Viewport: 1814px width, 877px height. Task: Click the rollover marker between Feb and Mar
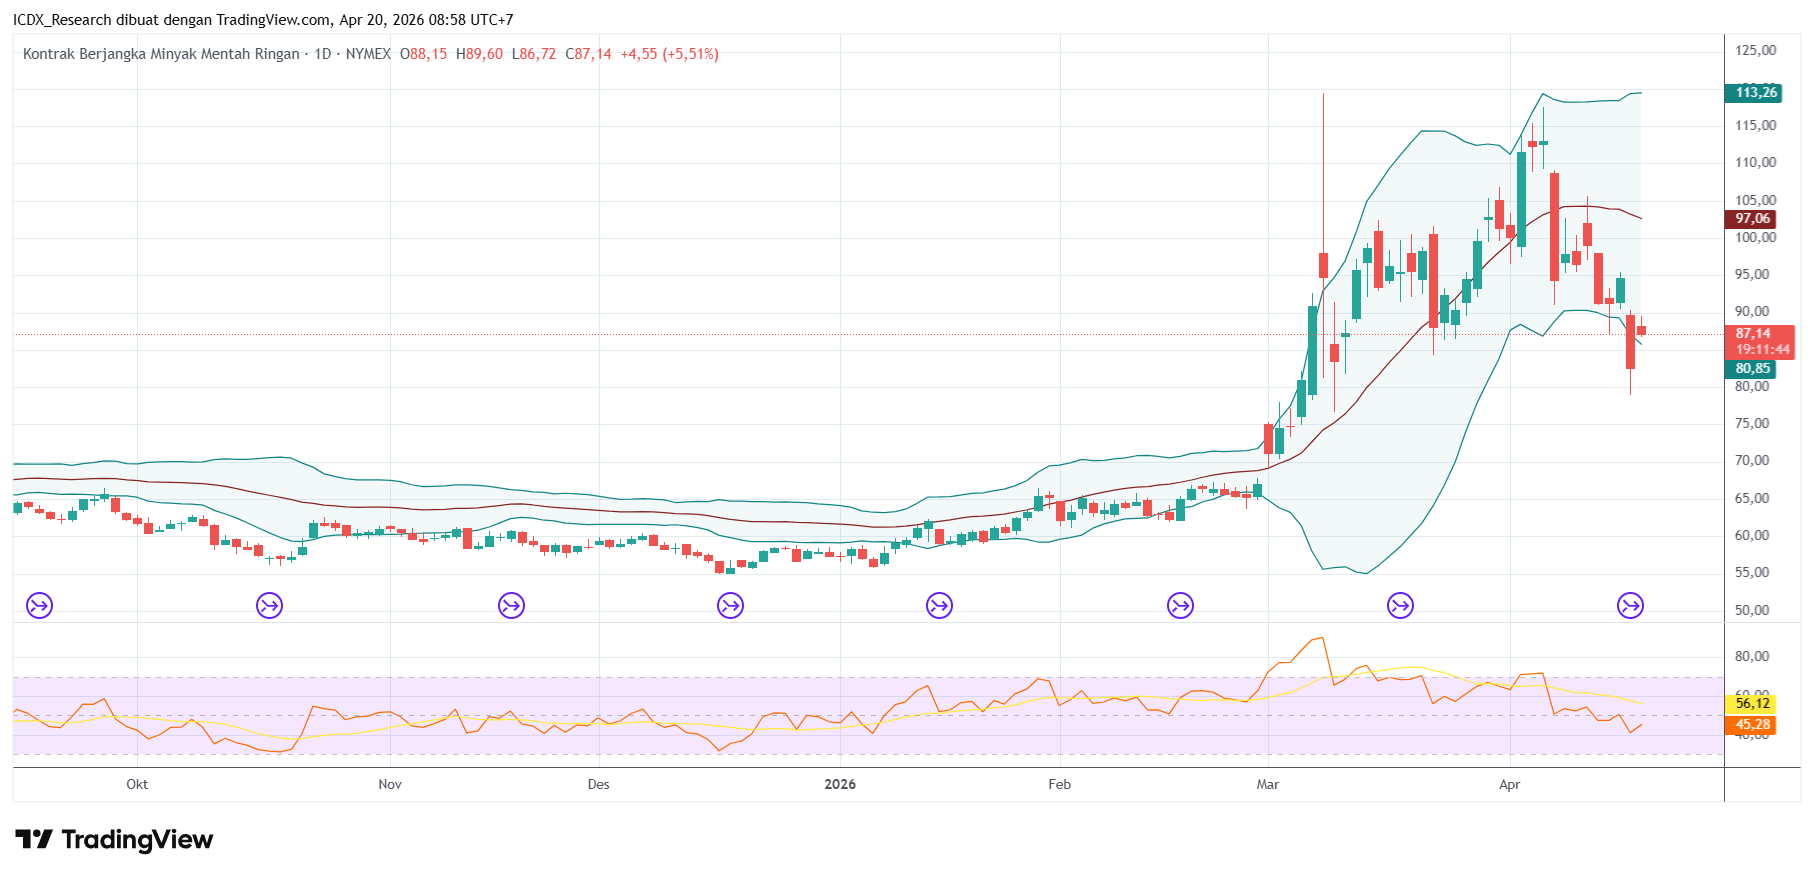tap(1181, 605)
